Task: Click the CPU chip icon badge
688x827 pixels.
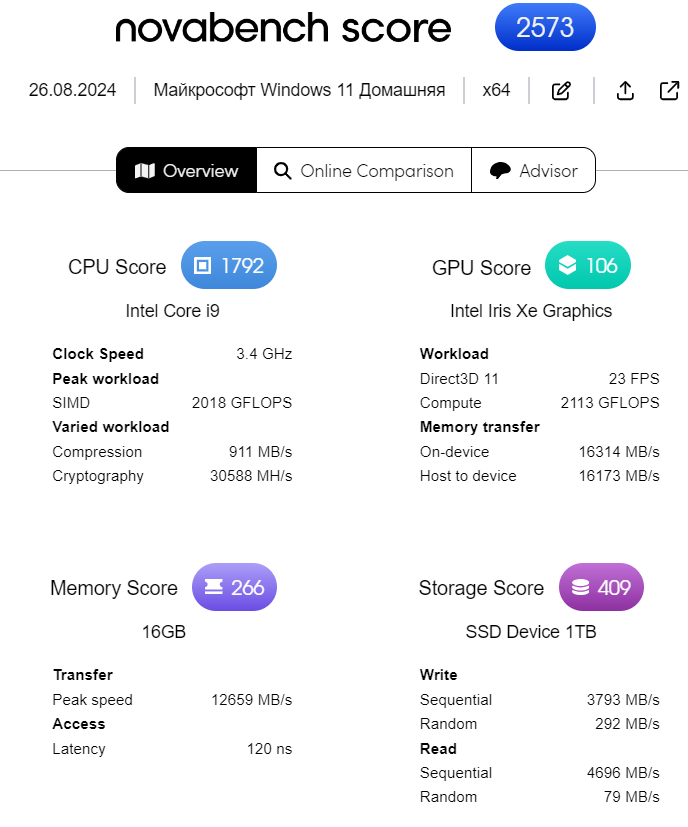Action: (x=203, y=266)
